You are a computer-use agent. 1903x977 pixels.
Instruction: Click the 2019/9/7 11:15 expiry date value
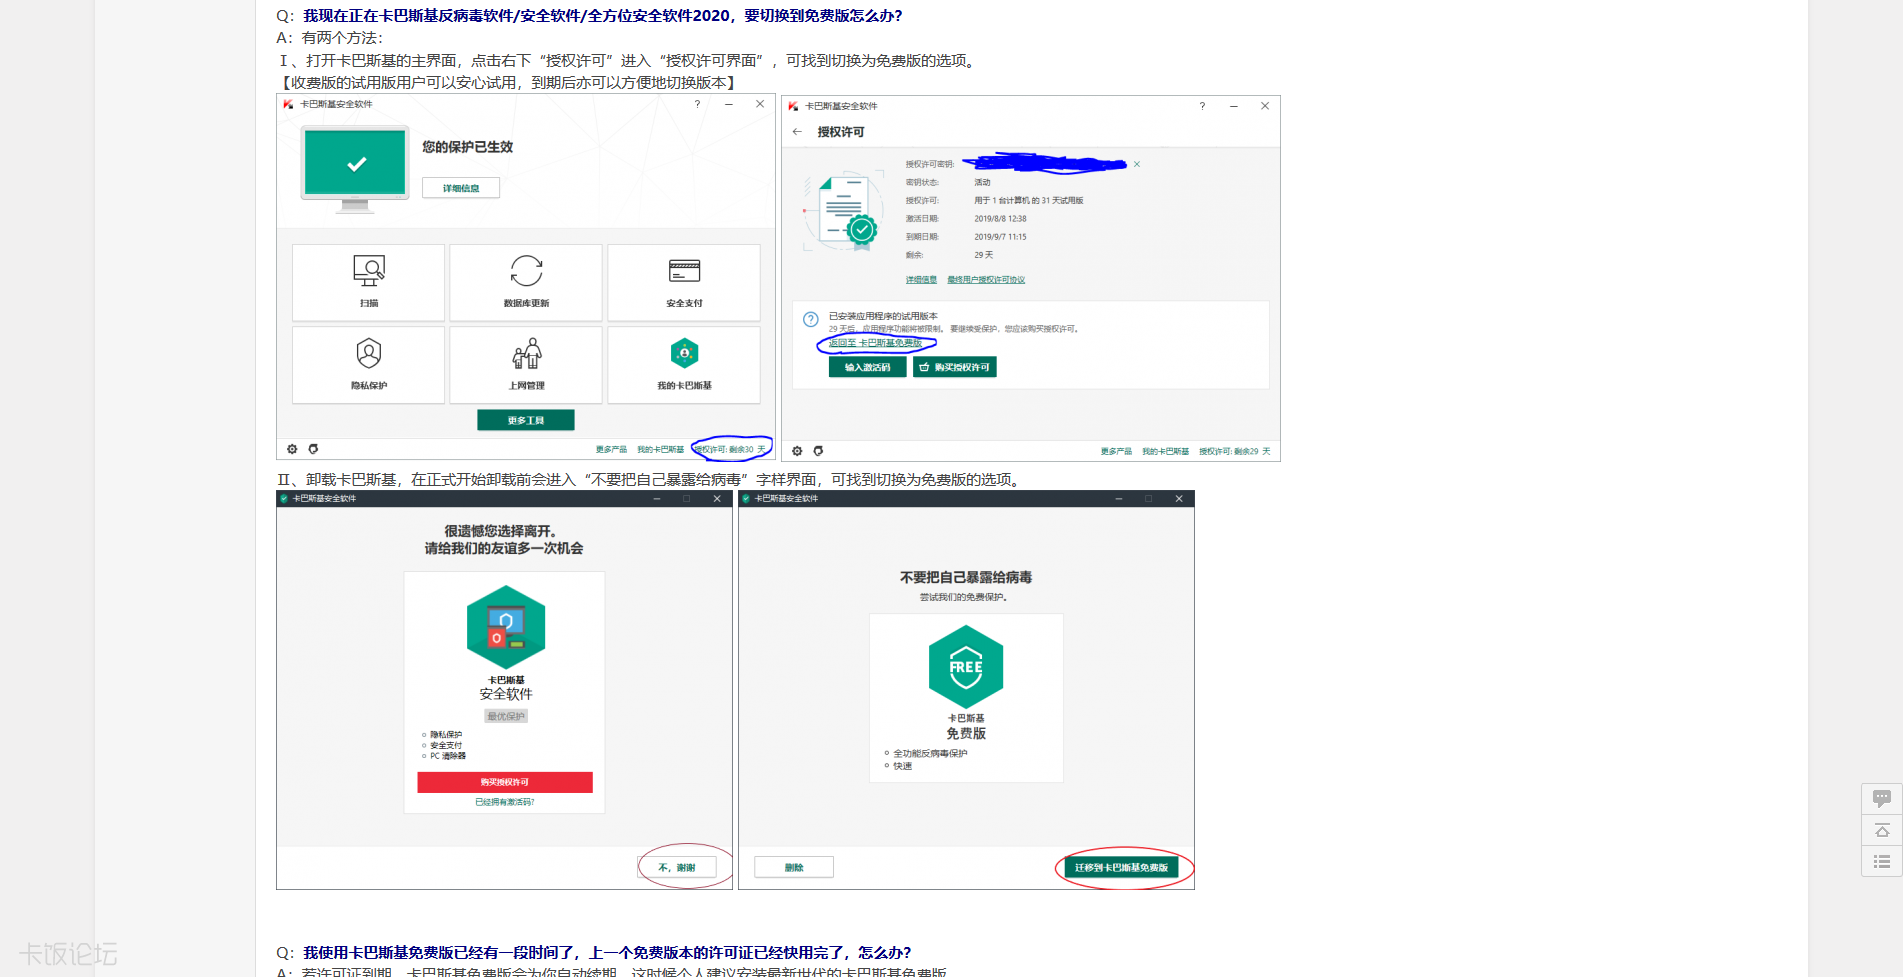[1000, 237]
